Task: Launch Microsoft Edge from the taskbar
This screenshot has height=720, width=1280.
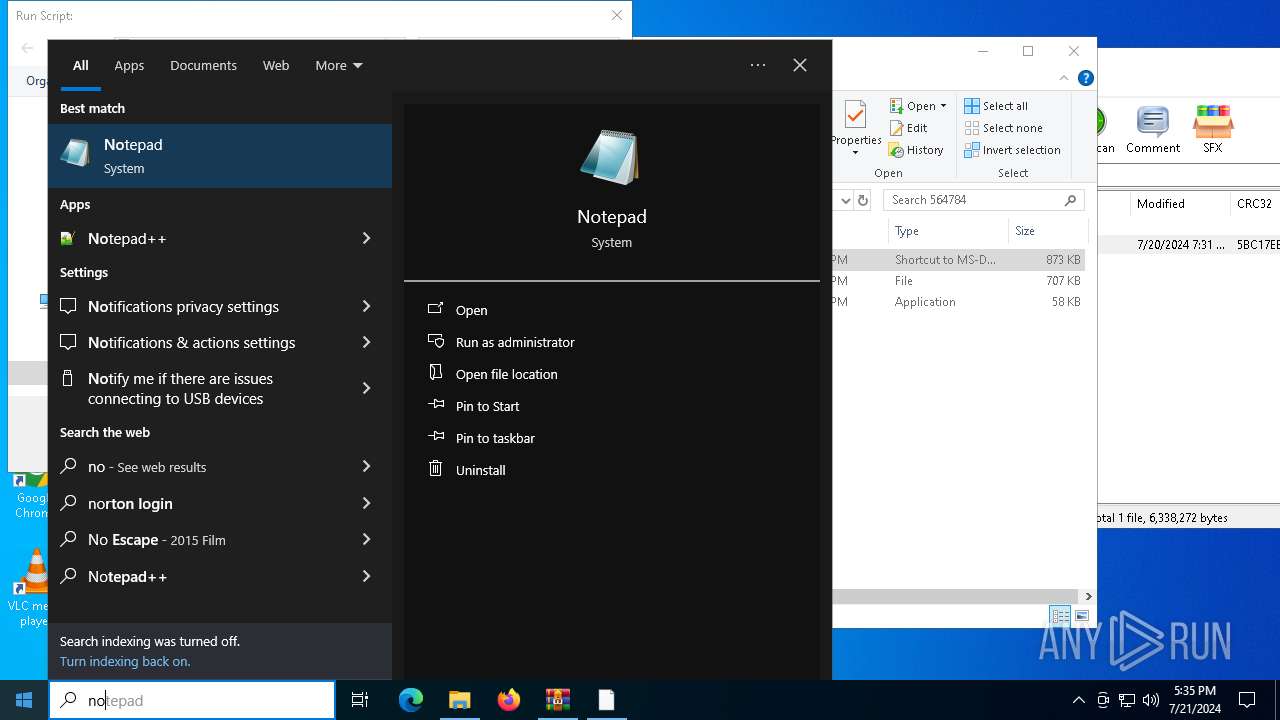Action: pyautogui.click(x=411, y=700)
